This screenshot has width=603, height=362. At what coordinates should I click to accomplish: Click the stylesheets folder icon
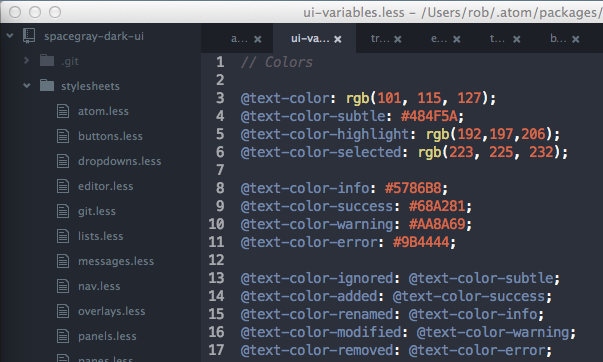coord(47,85)
